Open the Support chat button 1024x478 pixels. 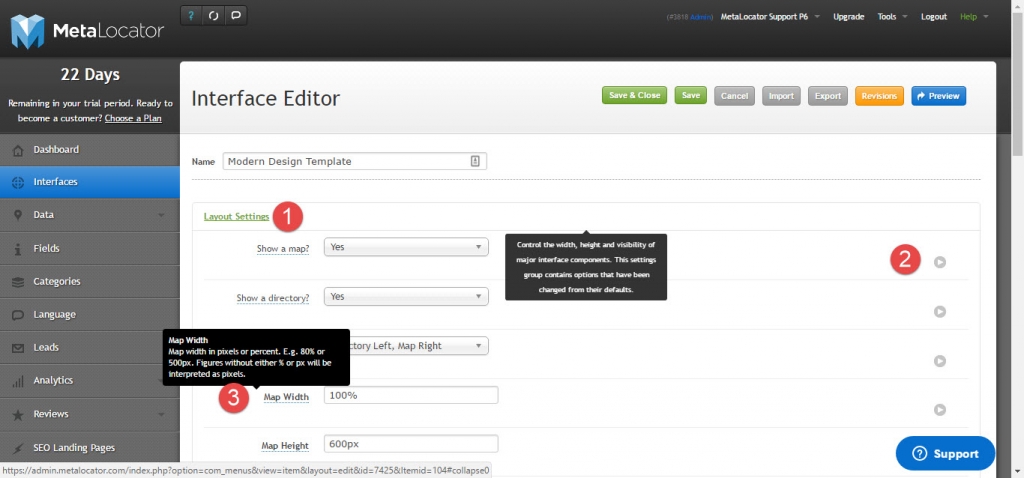click(946, 454)
